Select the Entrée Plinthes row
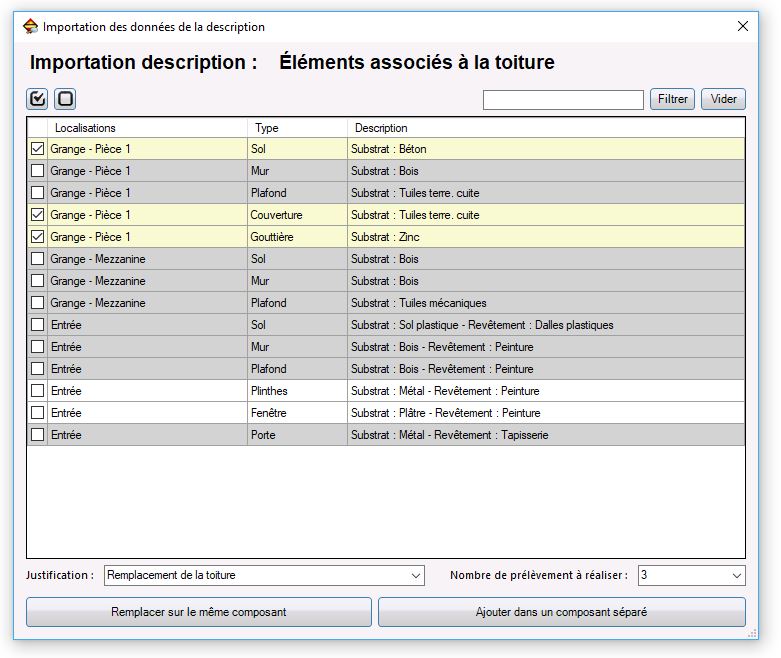 (x=386, y=391)
